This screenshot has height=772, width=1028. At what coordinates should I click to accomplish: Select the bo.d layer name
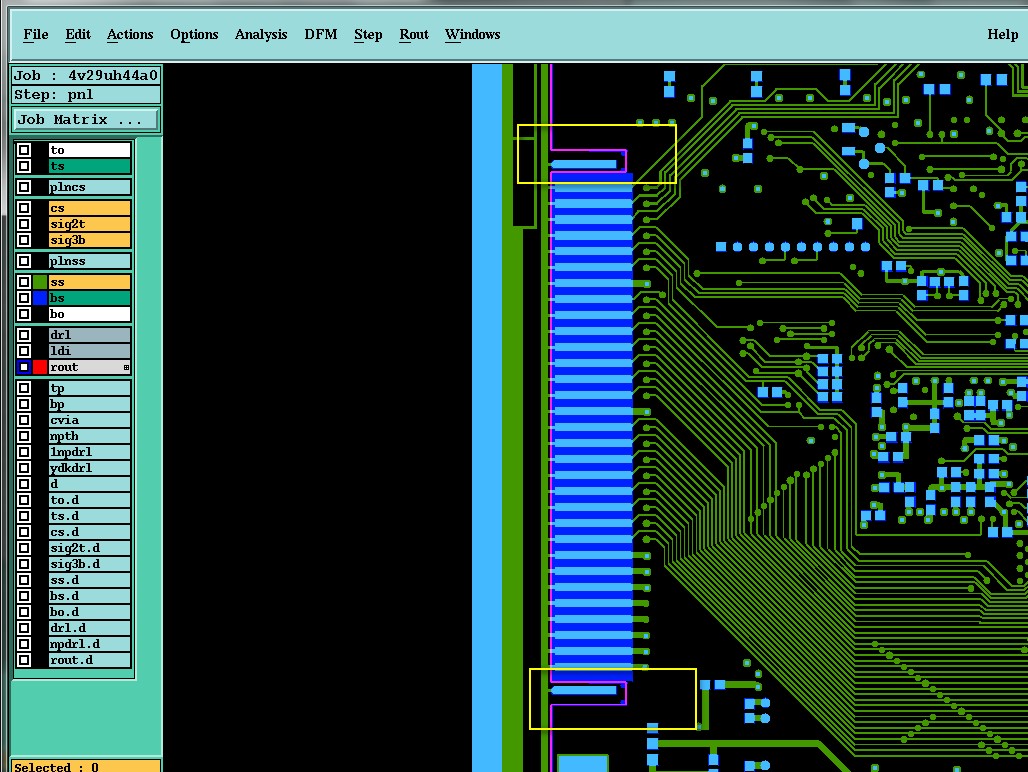[90, 612]
